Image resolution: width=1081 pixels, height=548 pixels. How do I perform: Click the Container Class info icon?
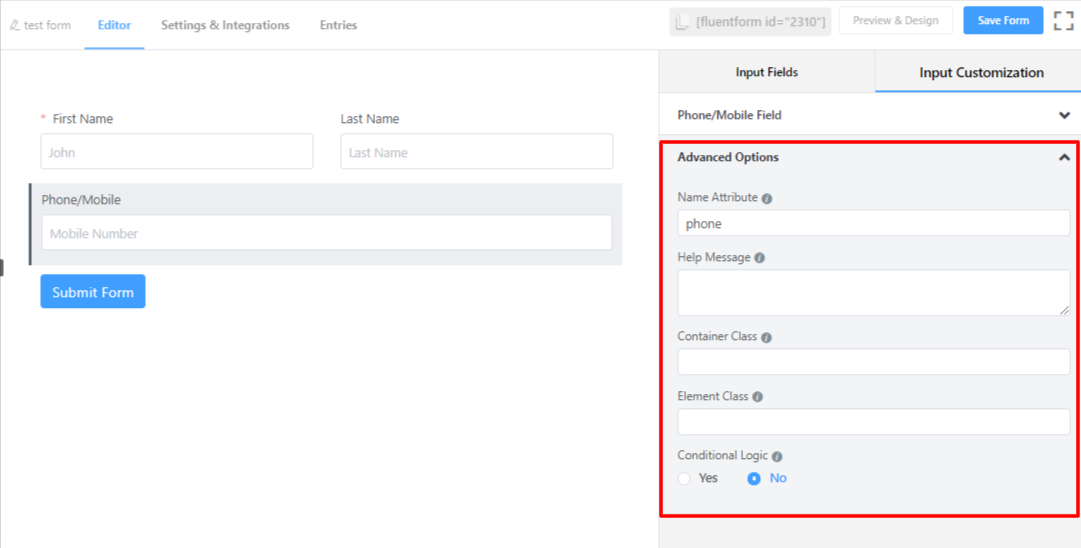point(766,338)
